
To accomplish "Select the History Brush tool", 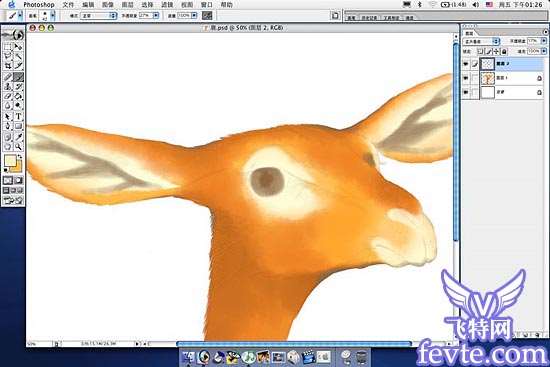I will pos(18,86).
